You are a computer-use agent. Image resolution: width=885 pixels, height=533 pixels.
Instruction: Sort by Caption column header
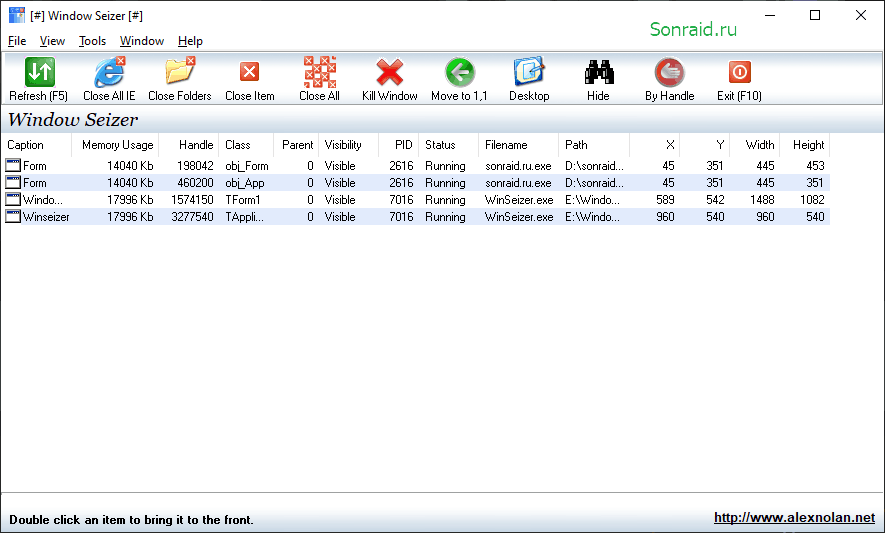click(37, 145)
